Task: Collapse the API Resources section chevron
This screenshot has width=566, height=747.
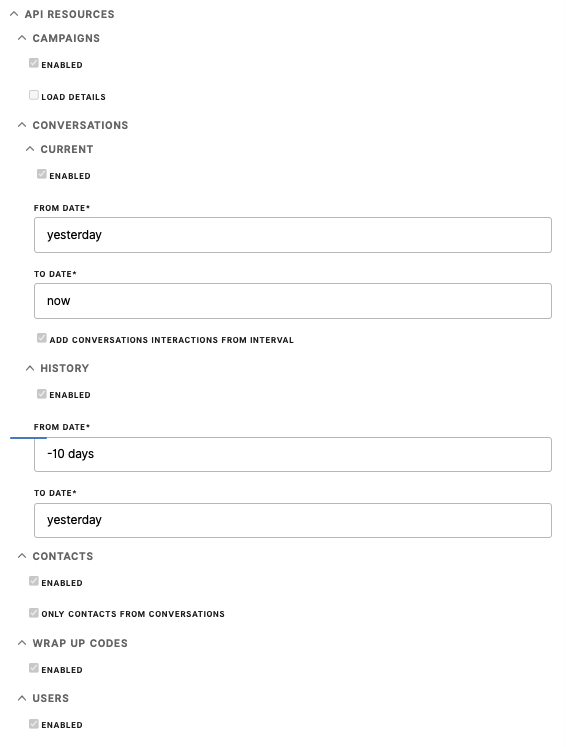Action: [14, 14]
